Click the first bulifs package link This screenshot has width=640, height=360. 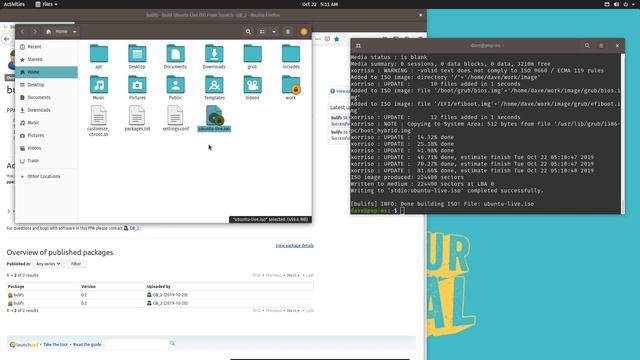19,295
